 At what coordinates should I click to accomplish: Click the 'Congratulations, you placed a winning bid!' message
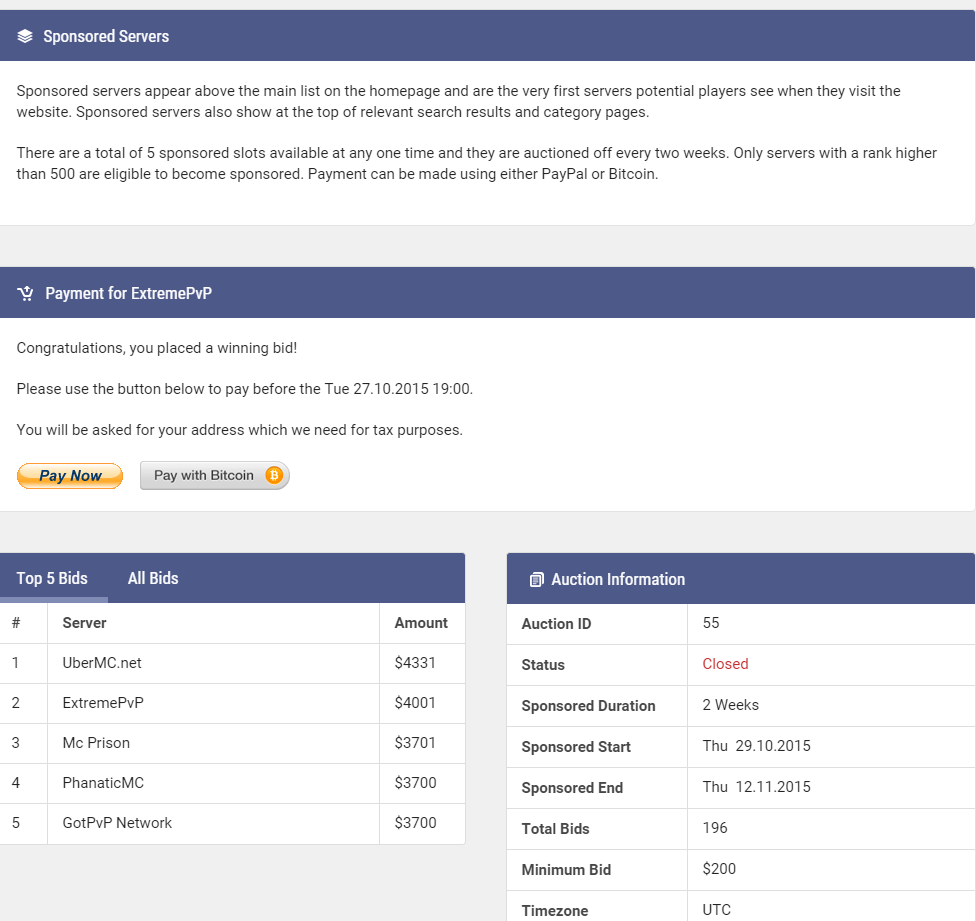tap(157, 348)
